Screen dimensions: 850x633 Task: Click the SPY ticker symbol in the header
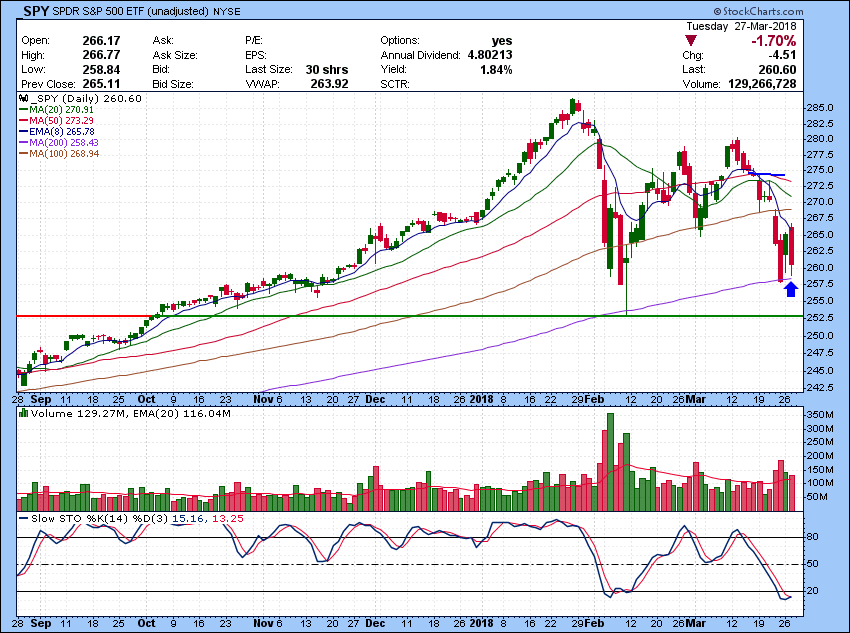[x=36, y=11]
